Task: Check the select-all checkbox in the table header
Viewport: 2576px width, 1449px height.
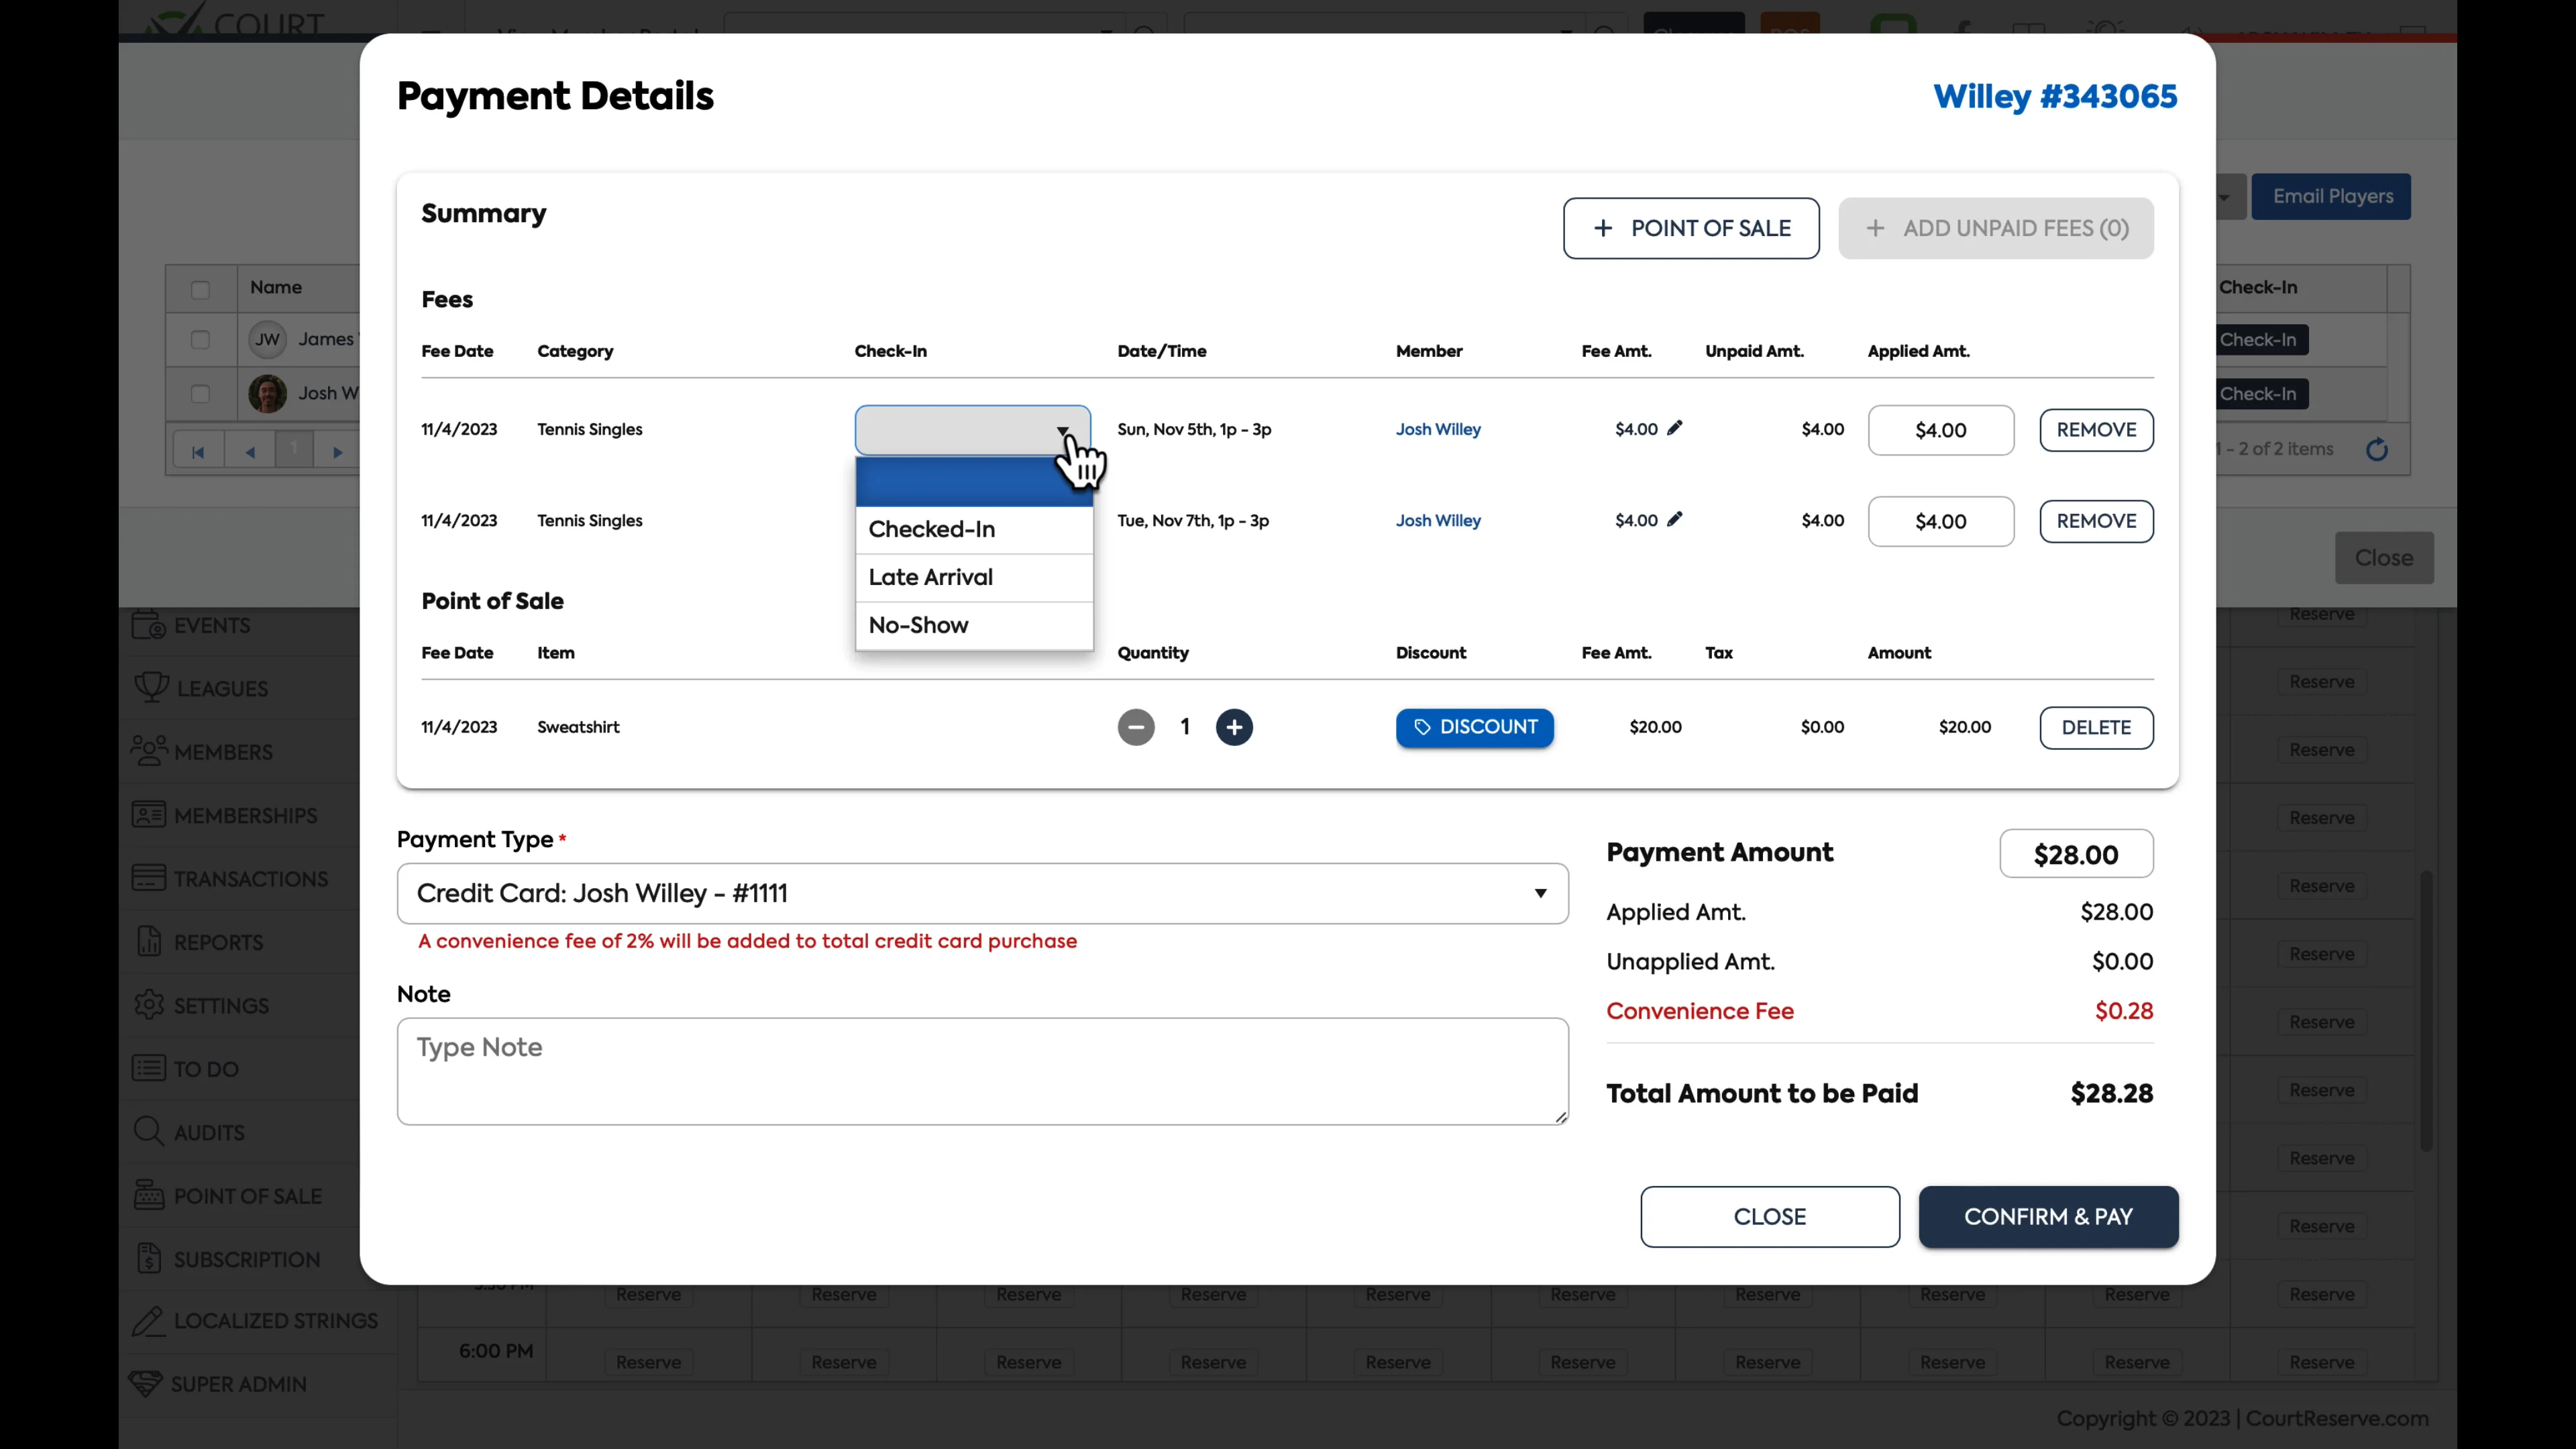Action: tap(200, 290)
